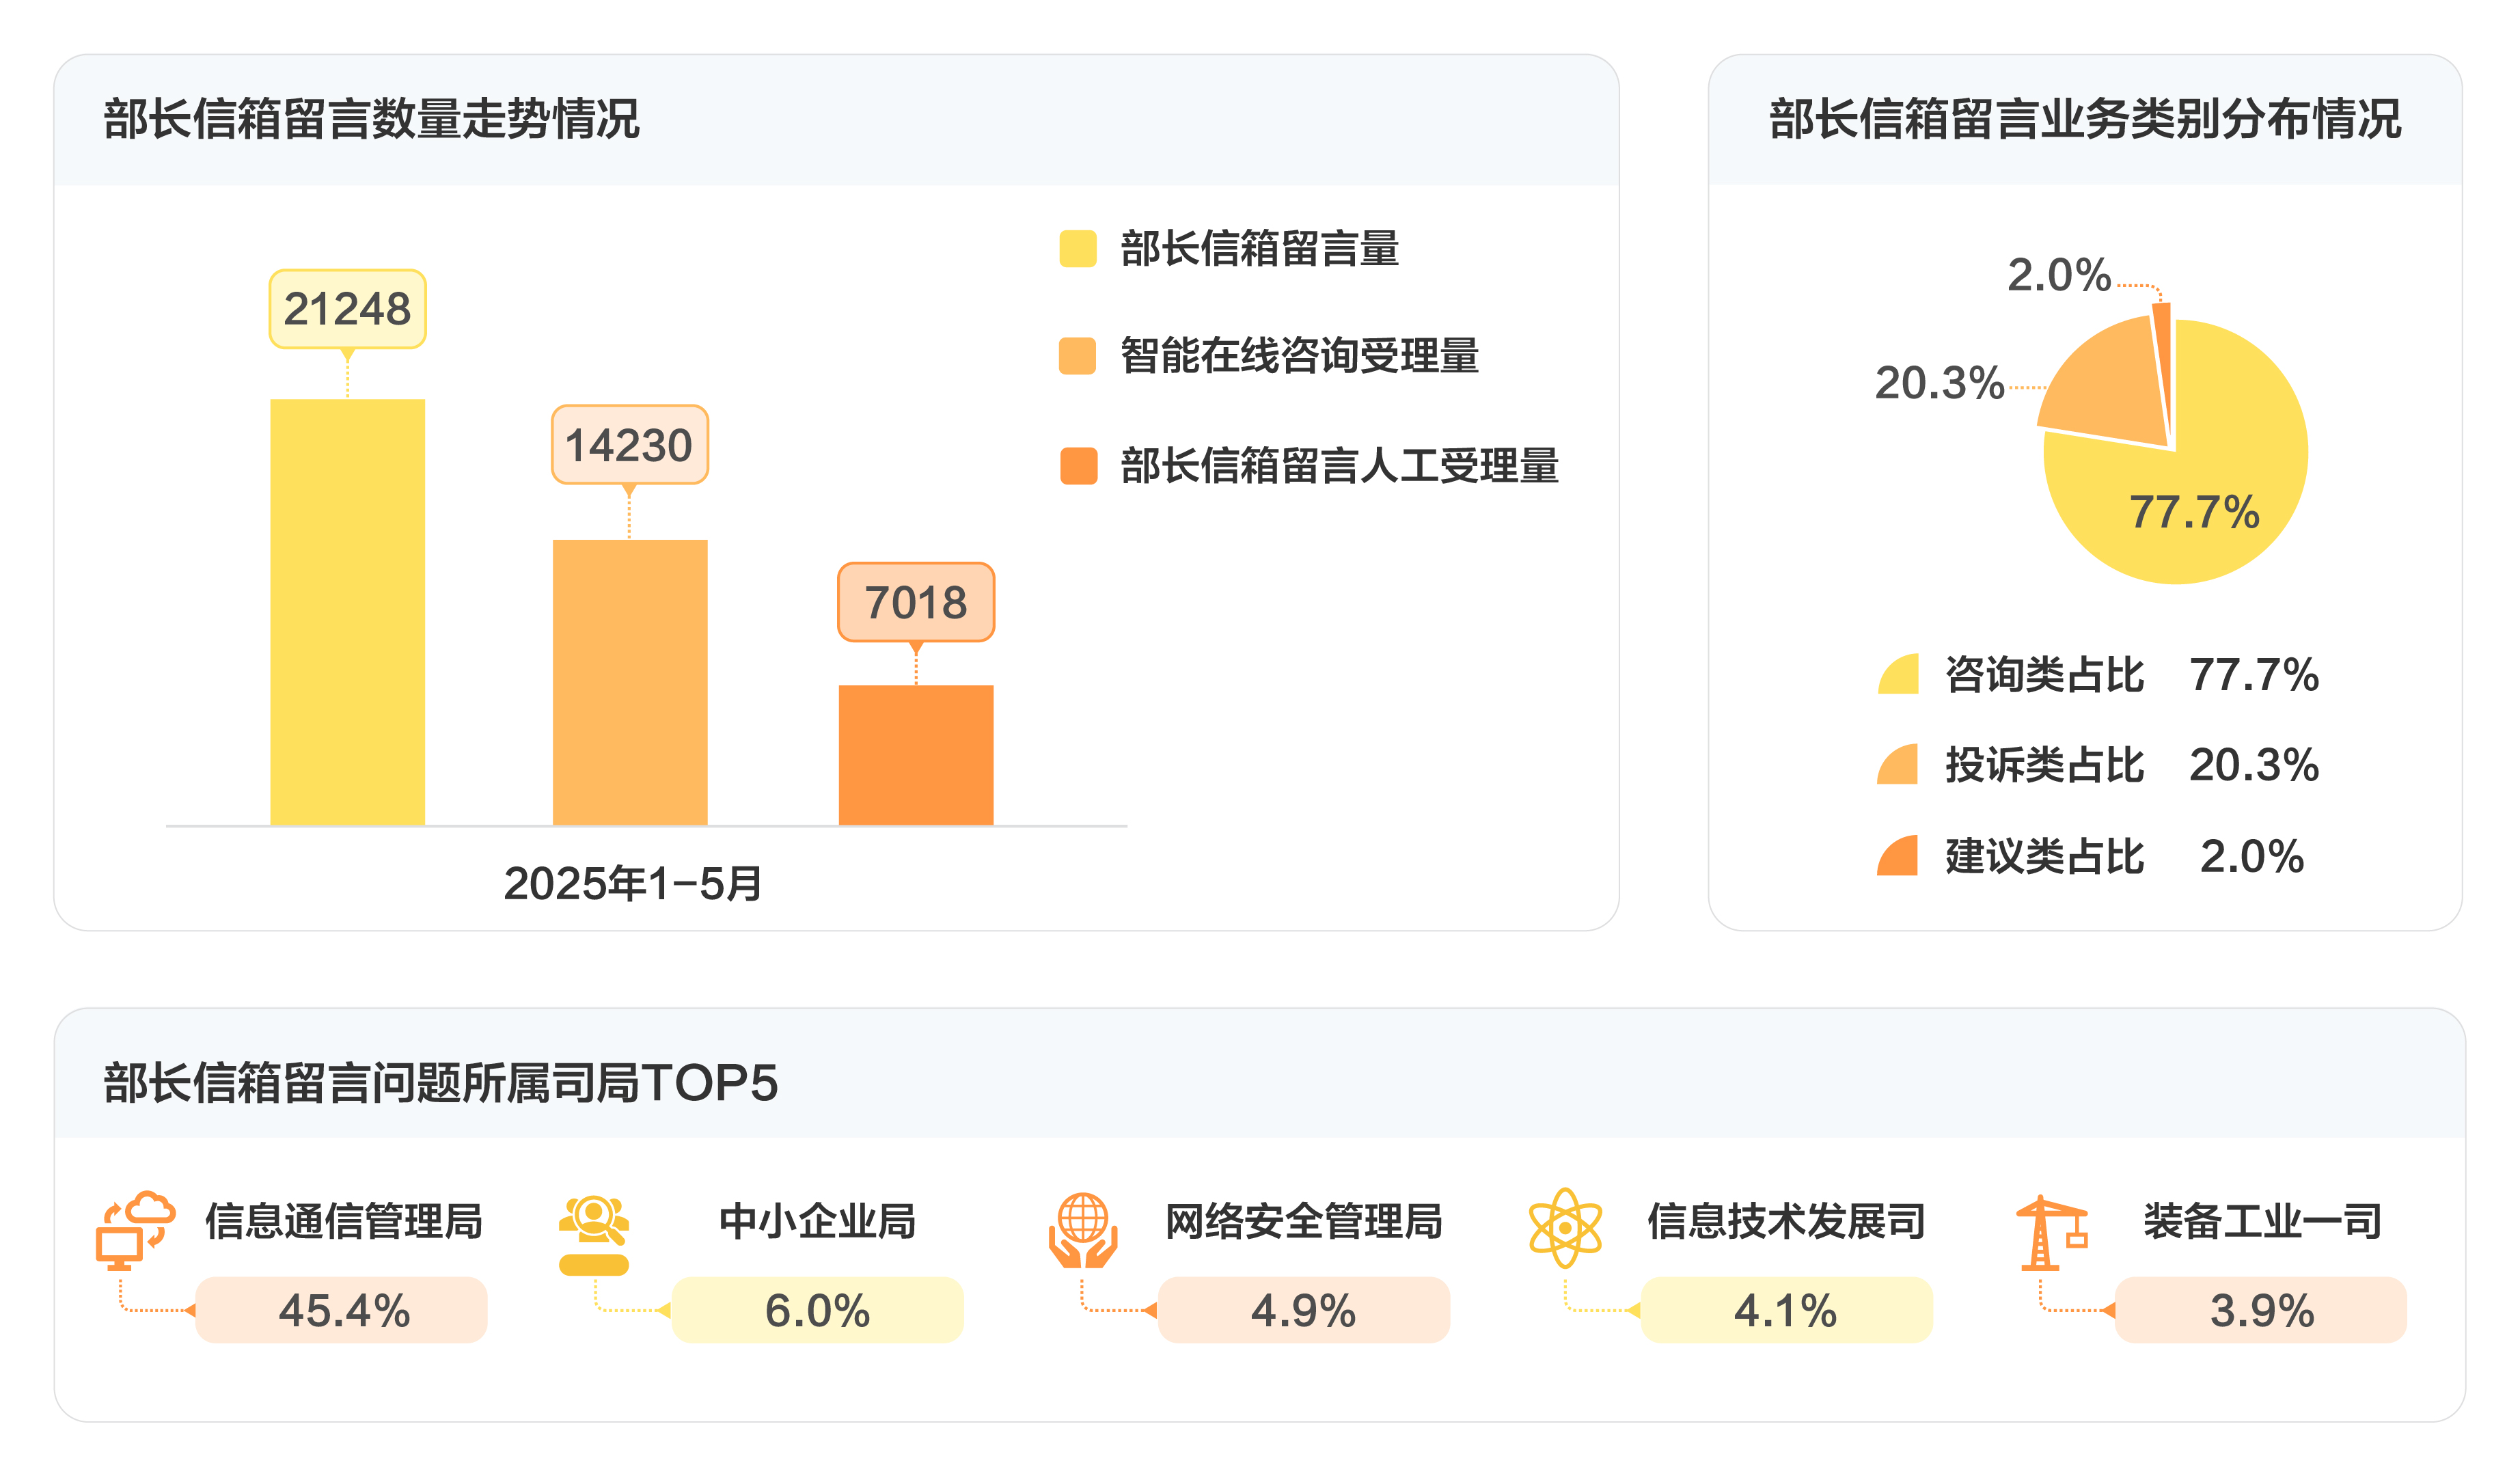Screen dimensions: 2520x1478
Task: Click the 部长信箱留言人工受理量 legend swatch
Action: click(1078, 466)
